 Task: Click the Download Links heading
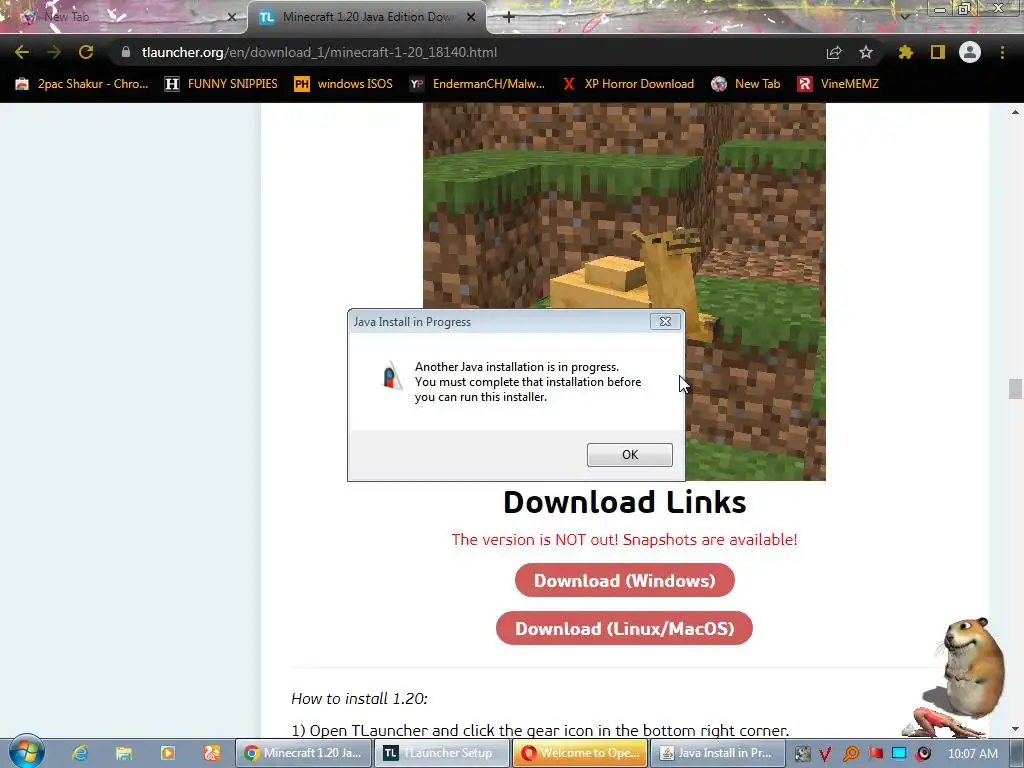pyautogui.click(x=624, y=502)
